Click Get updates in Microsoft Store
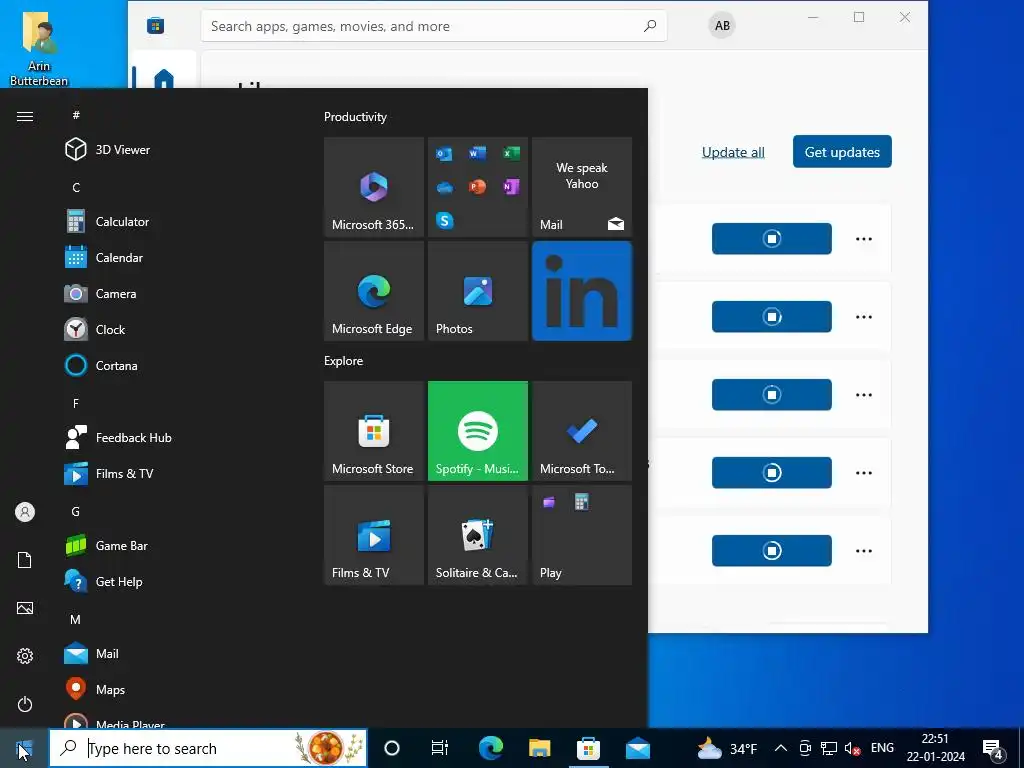 [842, 152]
